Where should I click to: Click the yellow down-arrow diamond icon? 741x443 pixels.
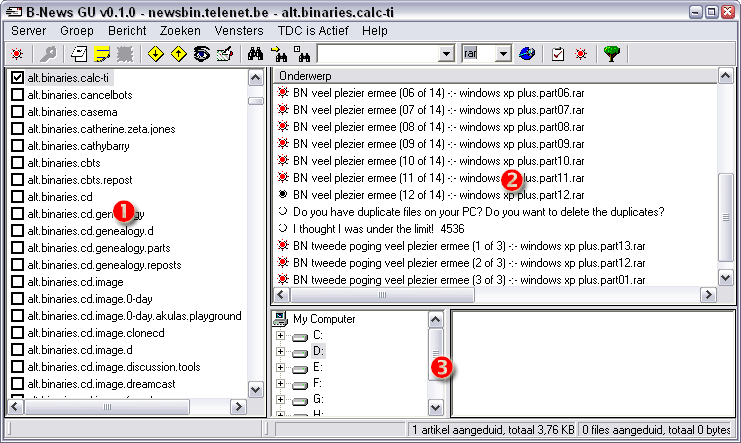tap(155, 53)
